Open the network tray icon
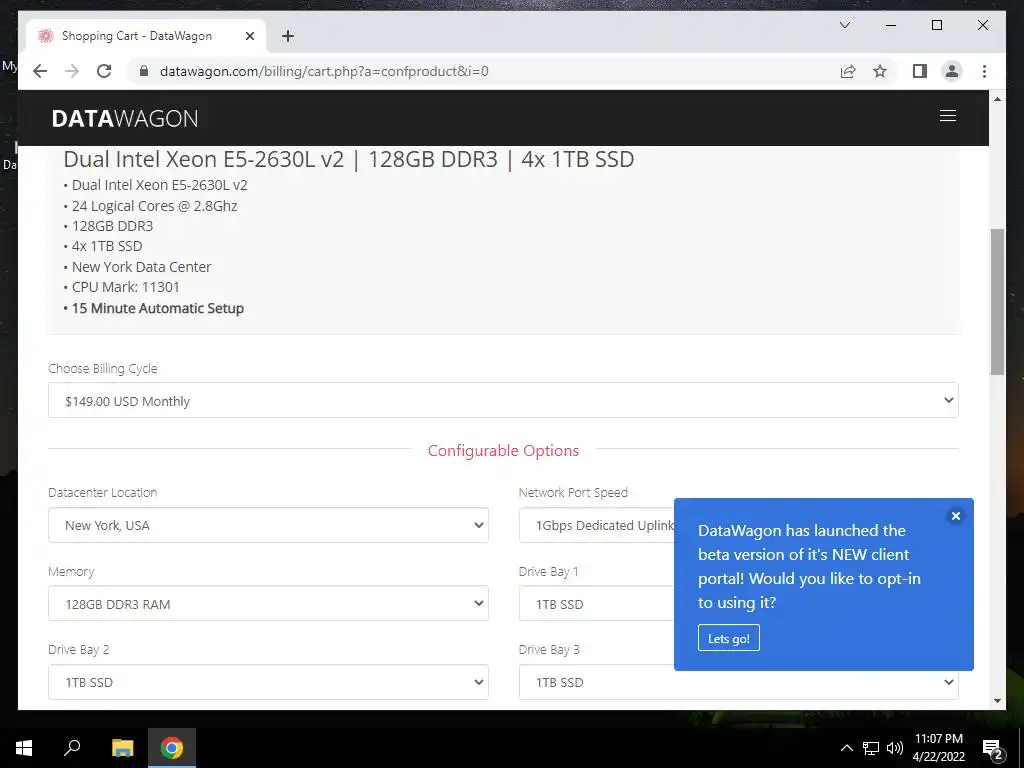The image size is (1024, 768). pos(871,748)
